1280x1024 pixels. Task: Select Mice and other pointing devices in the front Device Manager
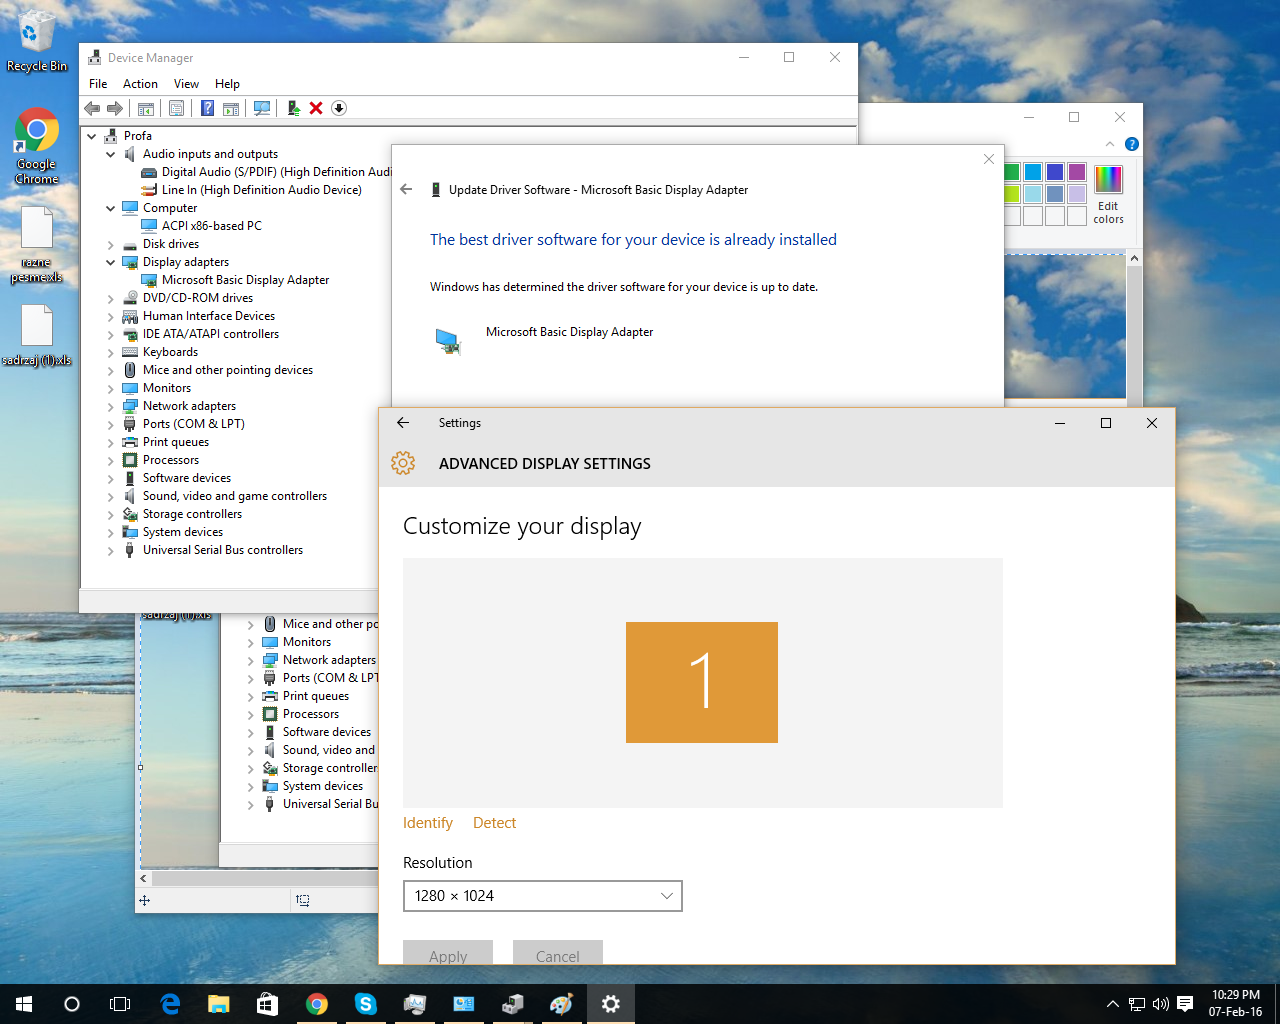click(228, 370)
